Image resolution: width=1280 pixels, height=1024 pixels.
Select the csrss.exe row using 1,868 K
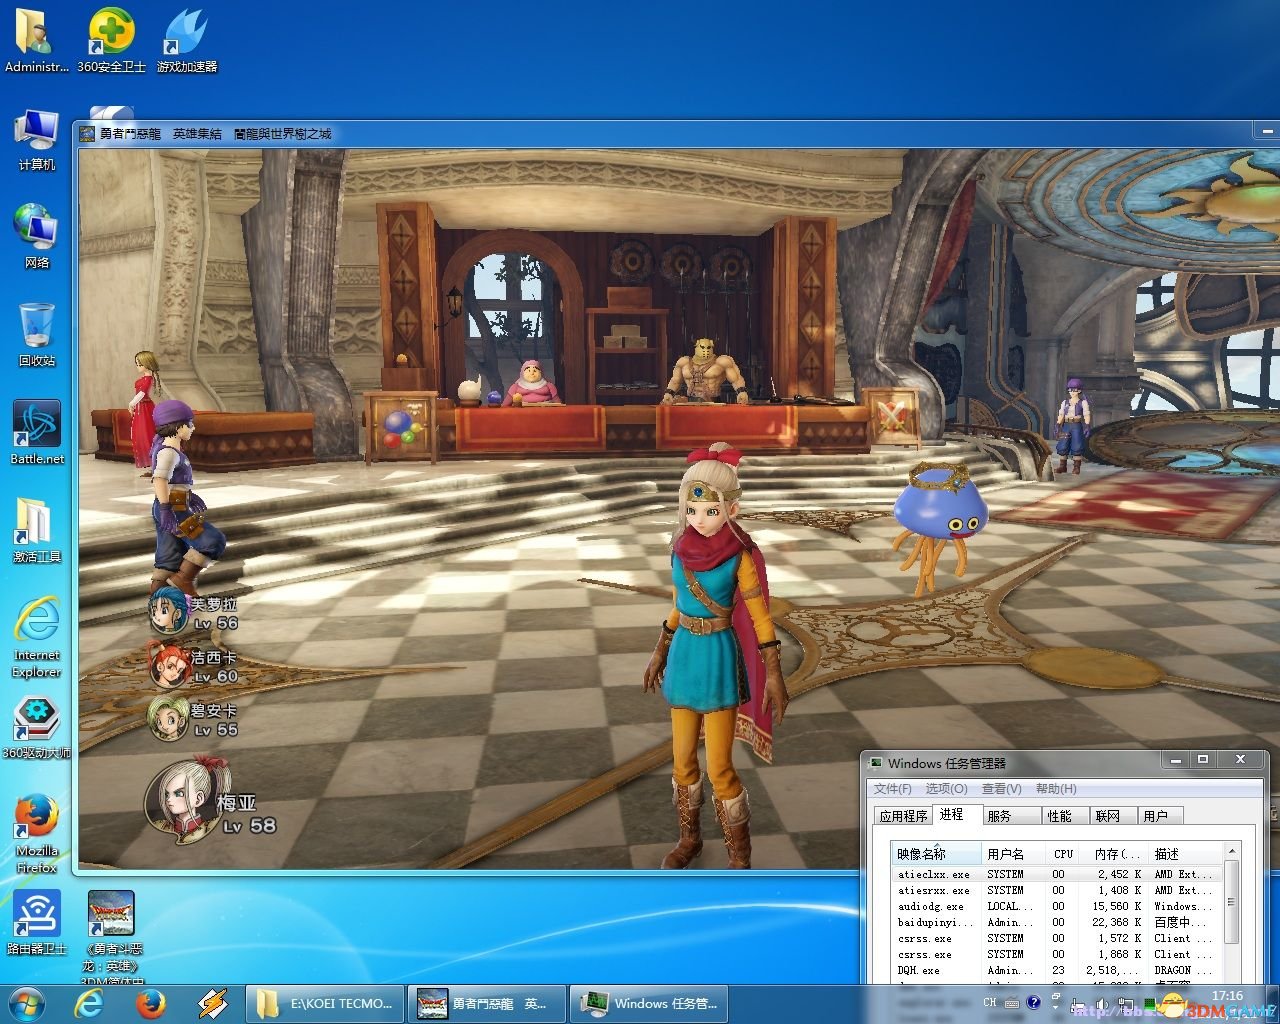pyautogui.click(x=1057, y=954)
